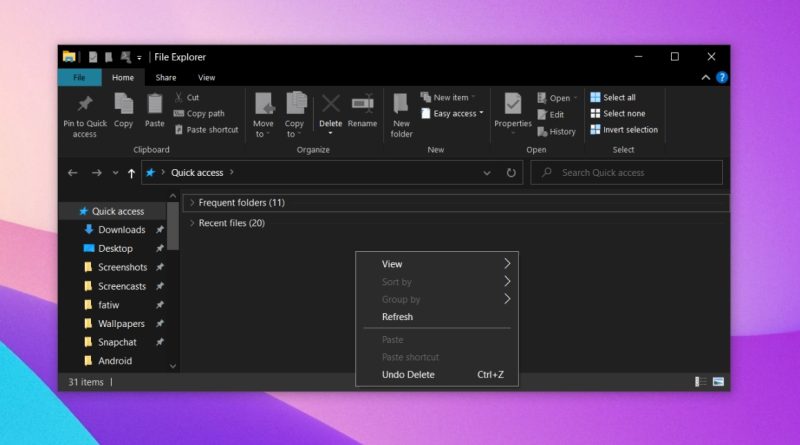Image resolution: width=800 pixels, height=445 pixels.
Task: Open the blue Help question icon
Action: pyautogui.click(x=721, y=78)
